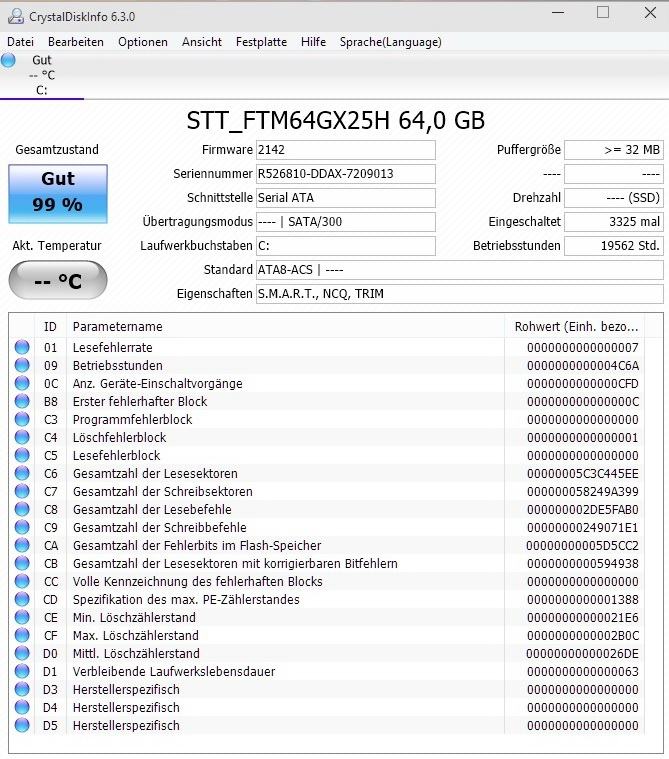Open the Ansicht menu
The width and height of the screenshot is (669, 759).
coord(202,42)
